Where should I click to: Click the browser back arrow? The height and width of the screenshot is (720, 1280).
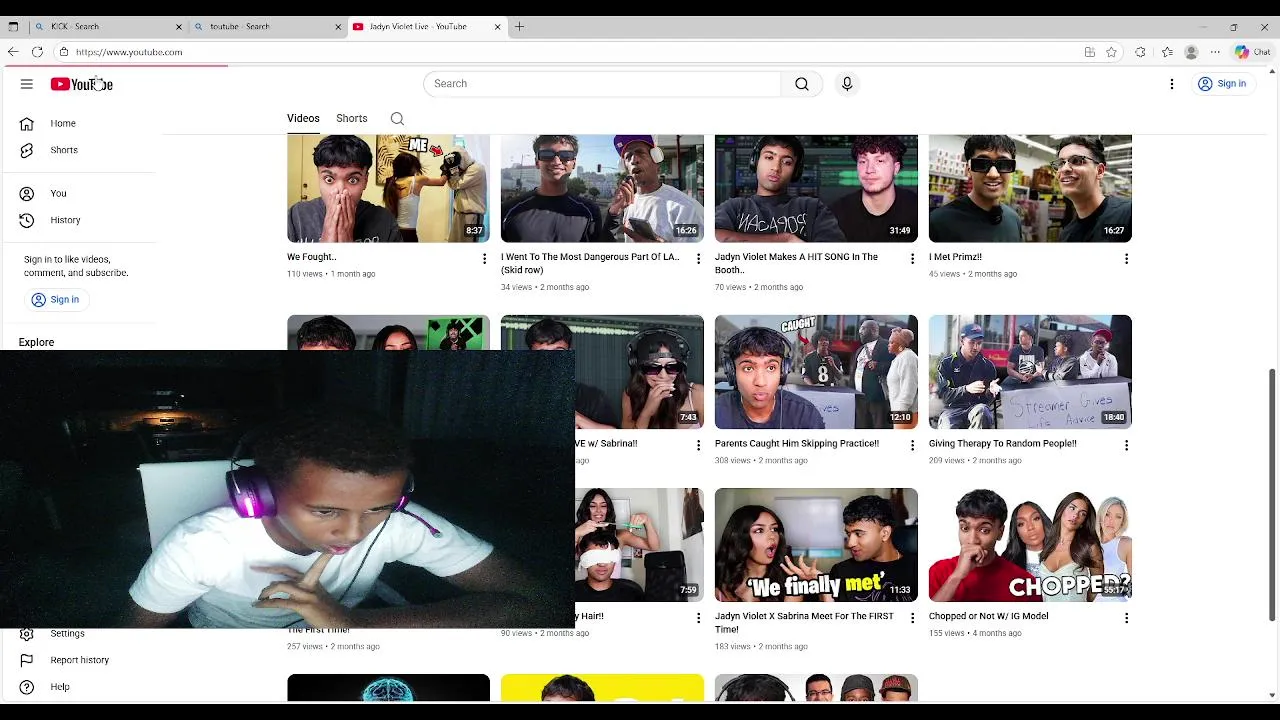point(13,52)
